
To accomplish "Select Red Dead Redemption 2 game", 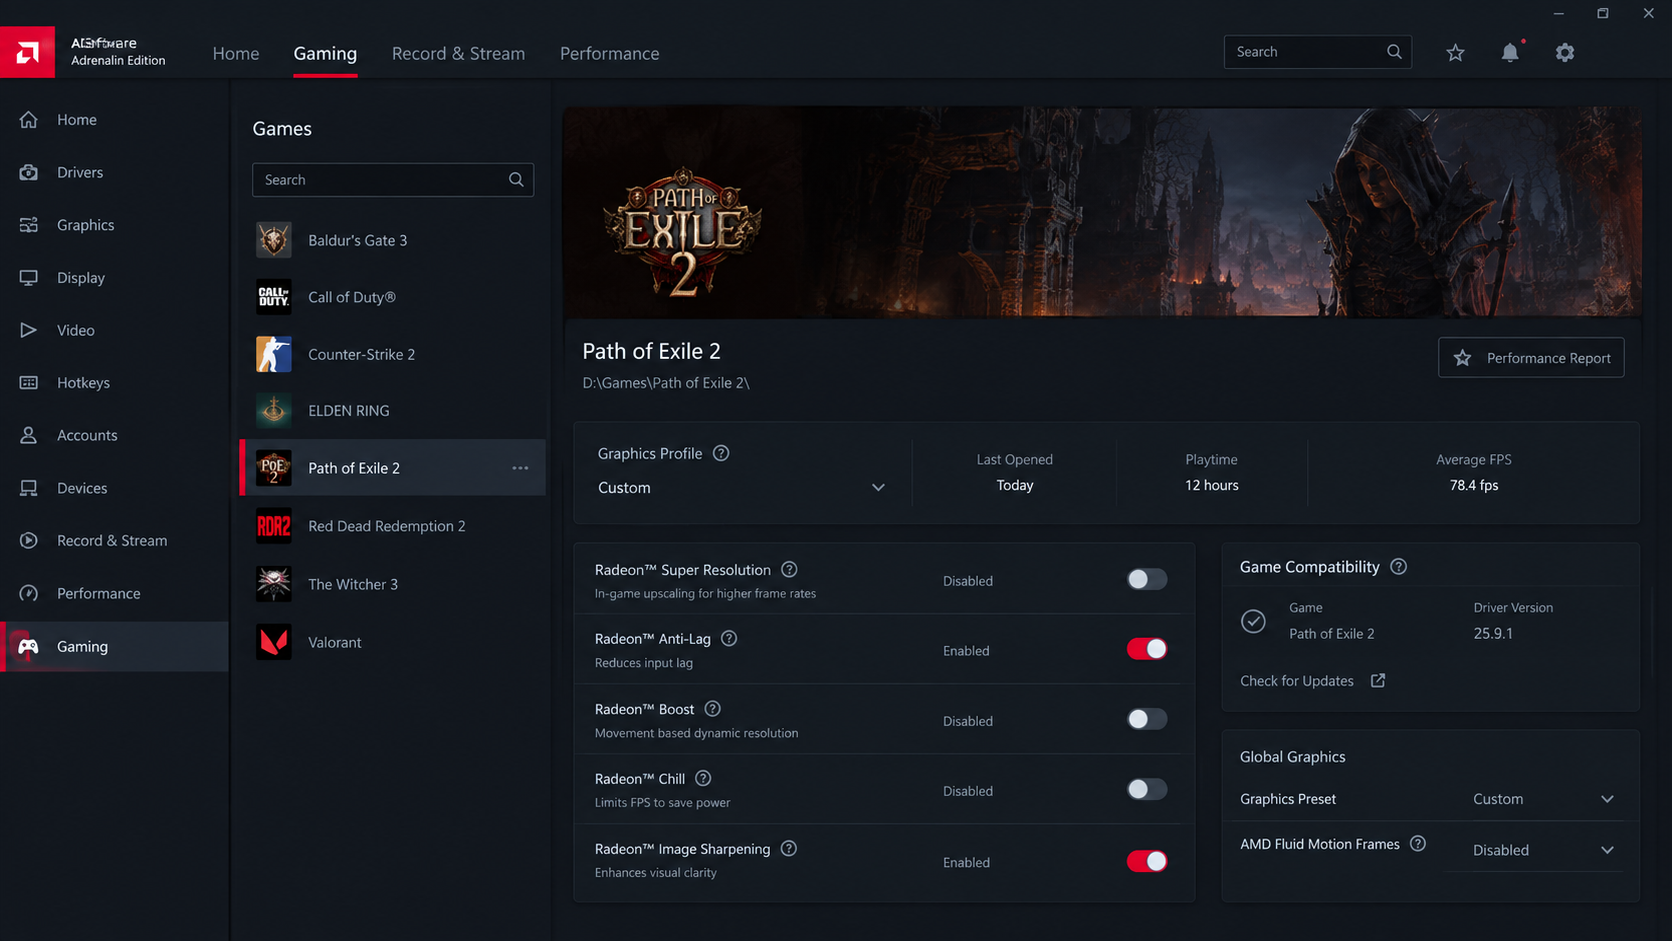I will pos(393,526).
